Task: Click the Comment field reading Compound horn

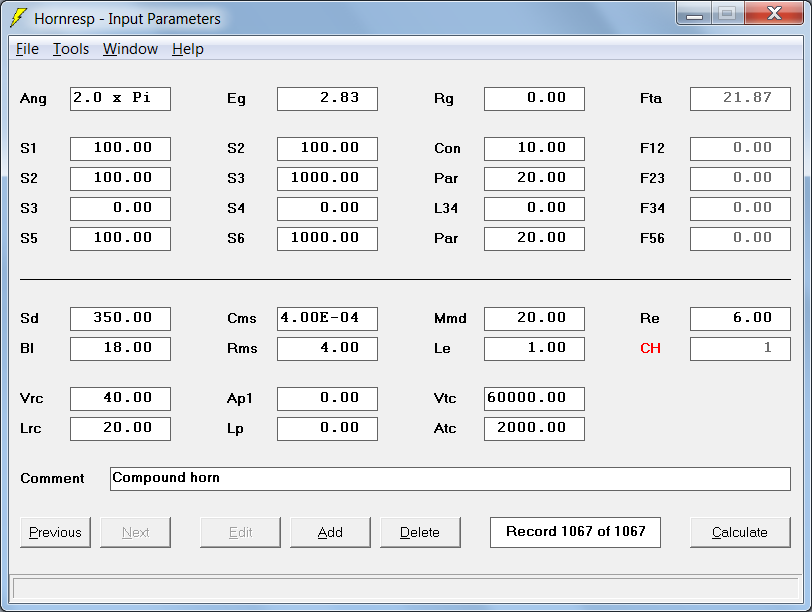Action: point(450,479)
